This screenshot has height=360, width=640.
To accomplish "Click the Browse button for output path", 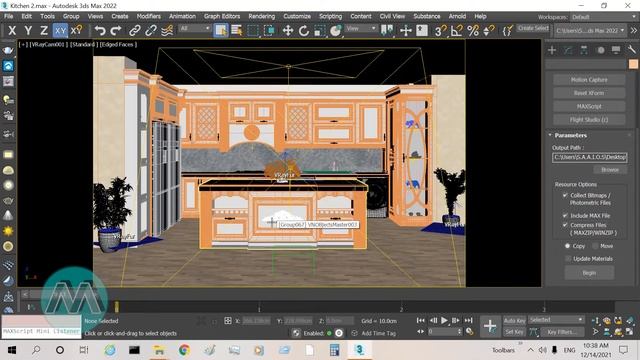I will pos(610,170).
